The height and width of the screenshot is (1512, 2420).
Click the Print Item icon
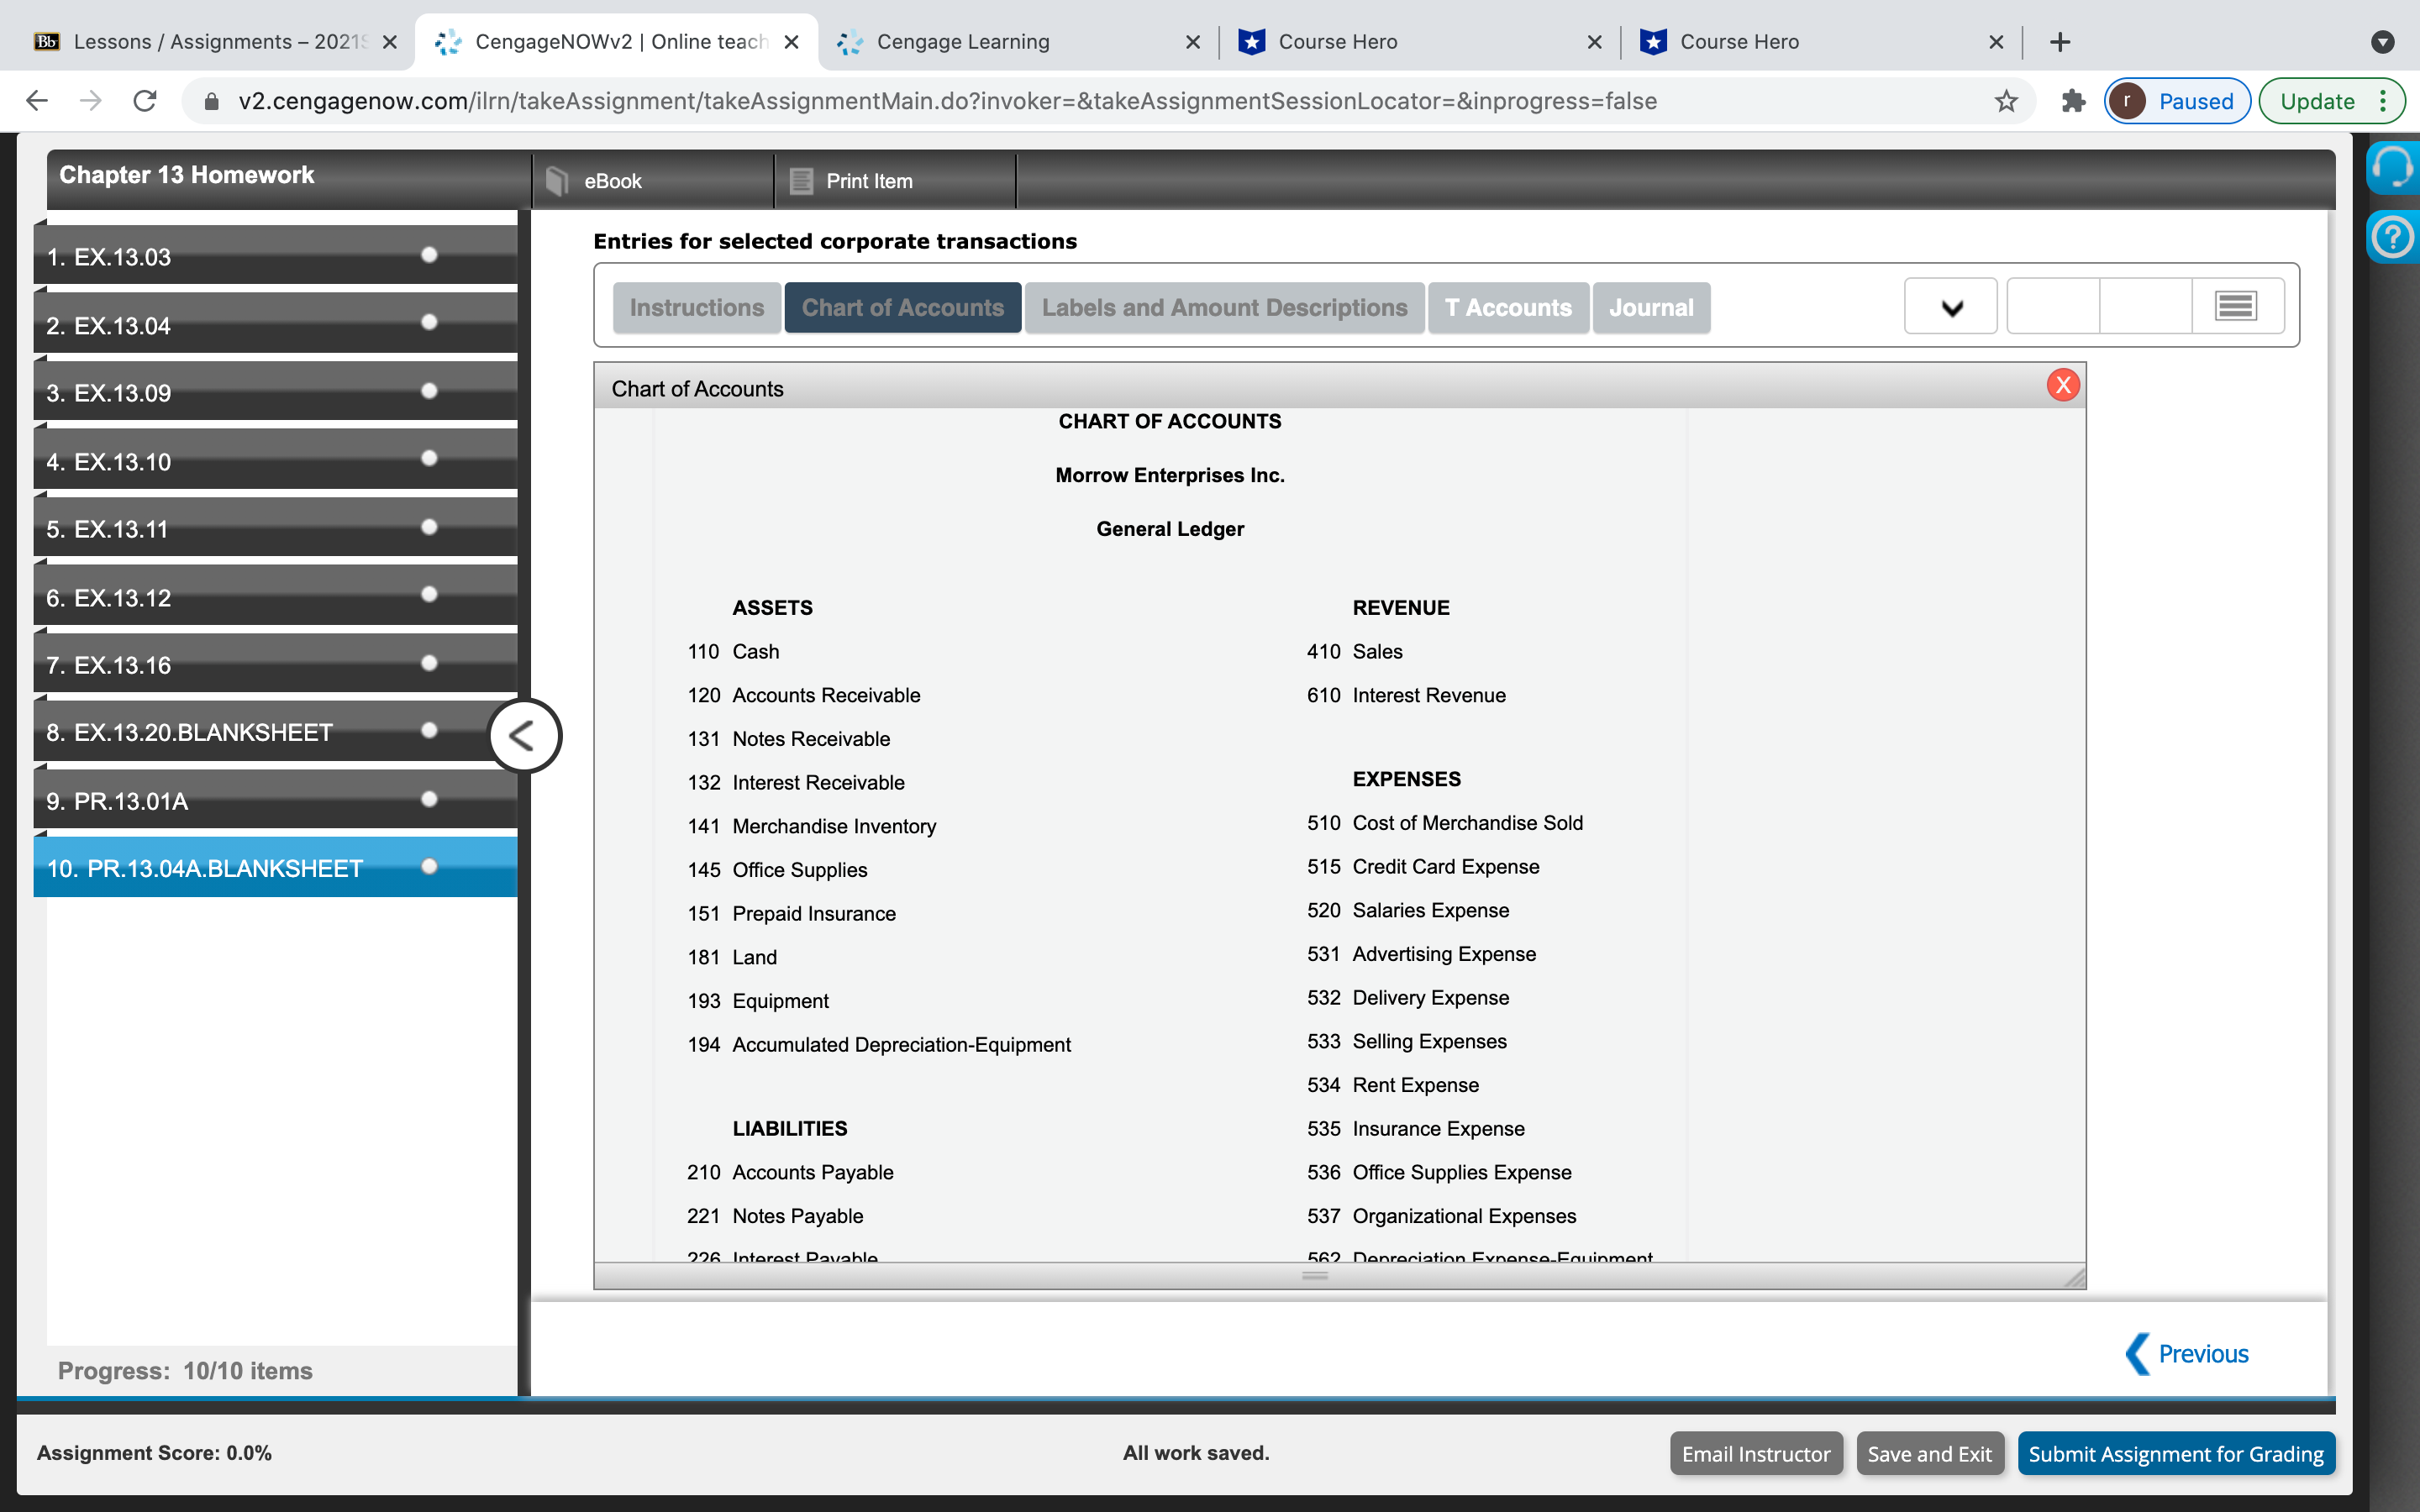click(x=801, y=181)
